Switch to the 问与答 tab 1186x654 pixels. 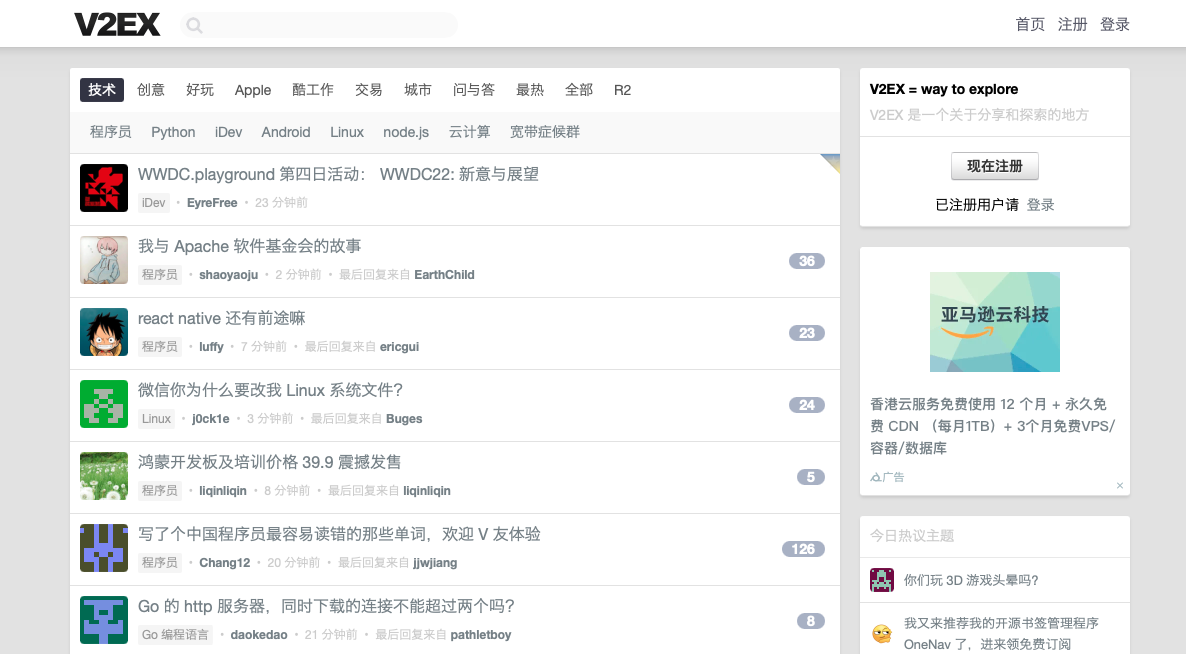473,90
